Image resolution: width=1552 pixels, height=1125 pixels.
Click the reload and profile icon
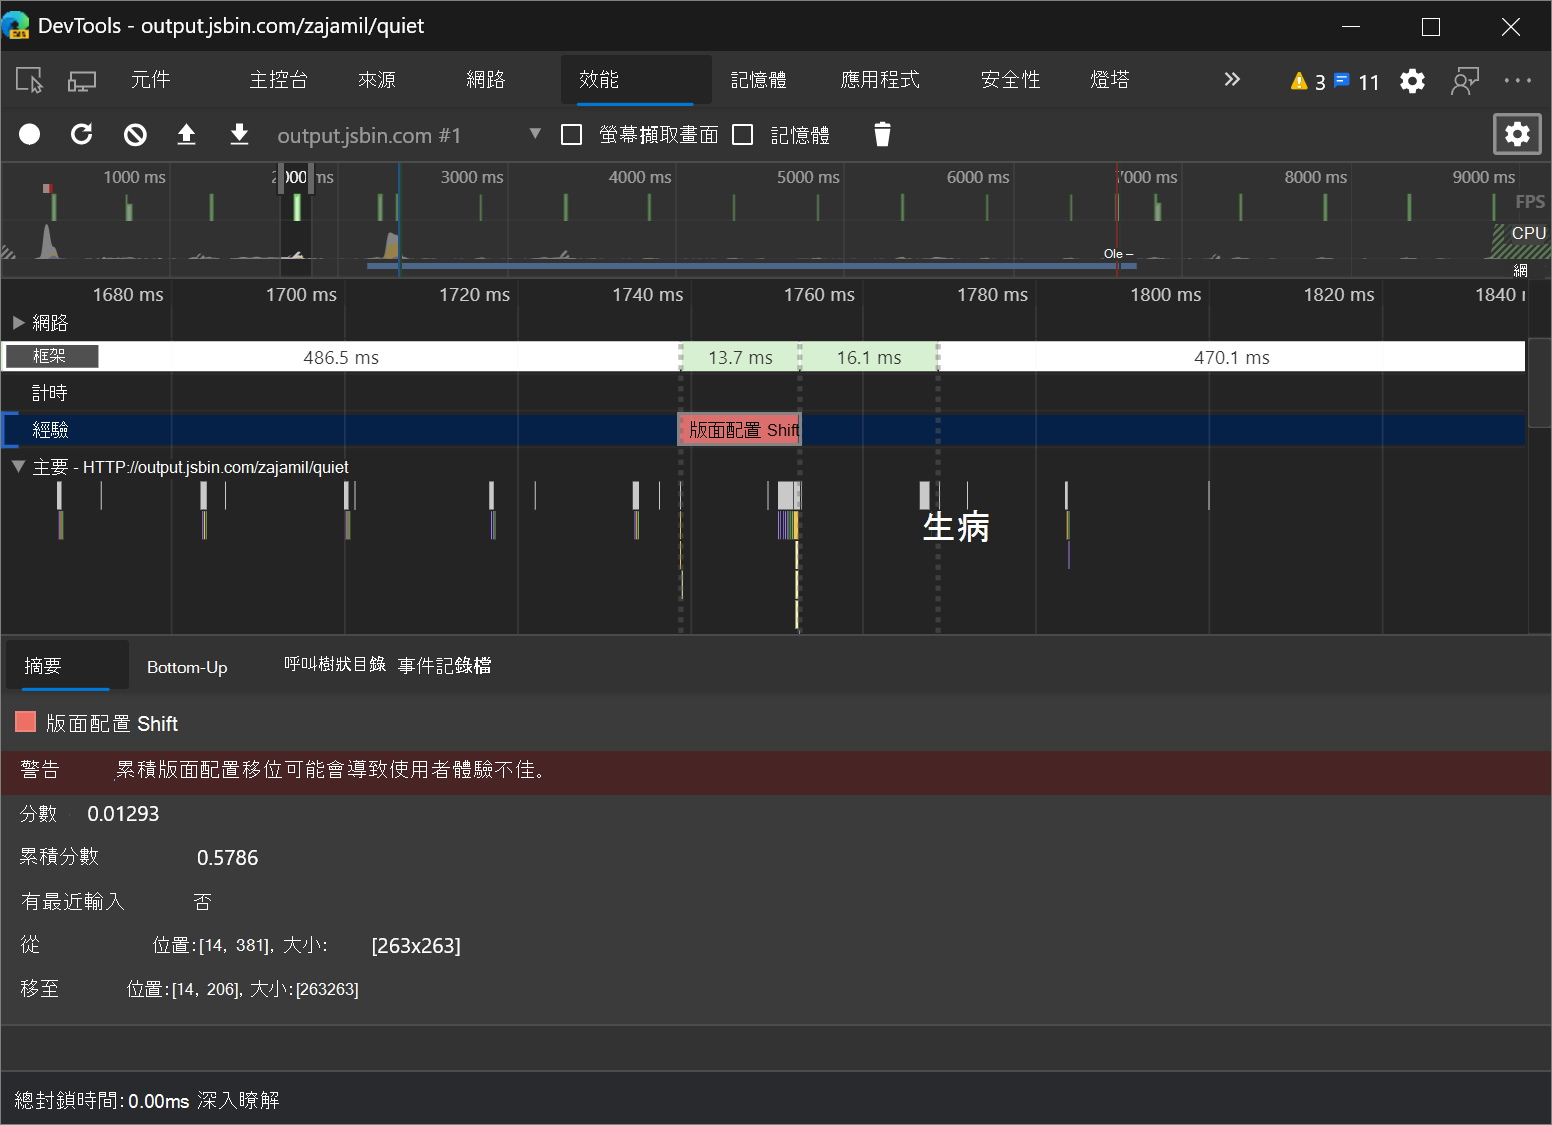82,134
